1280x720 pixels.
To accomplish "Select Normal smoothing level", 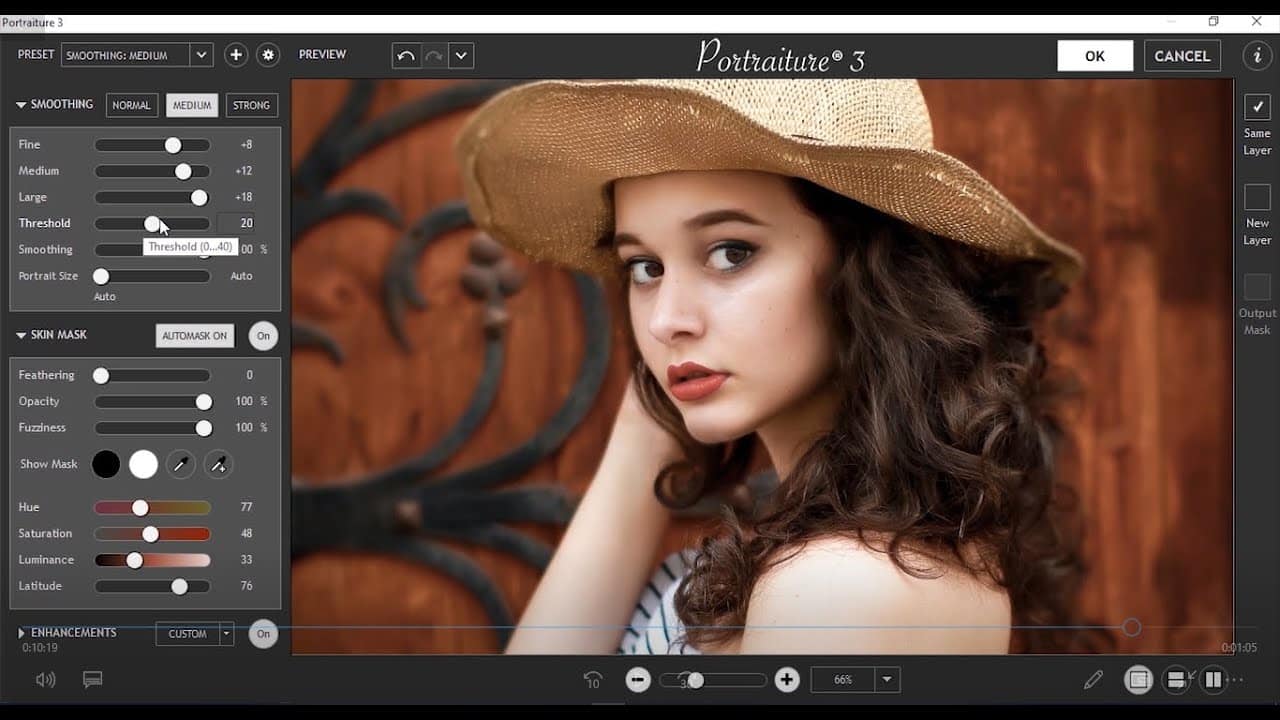I will click(131, 105).
